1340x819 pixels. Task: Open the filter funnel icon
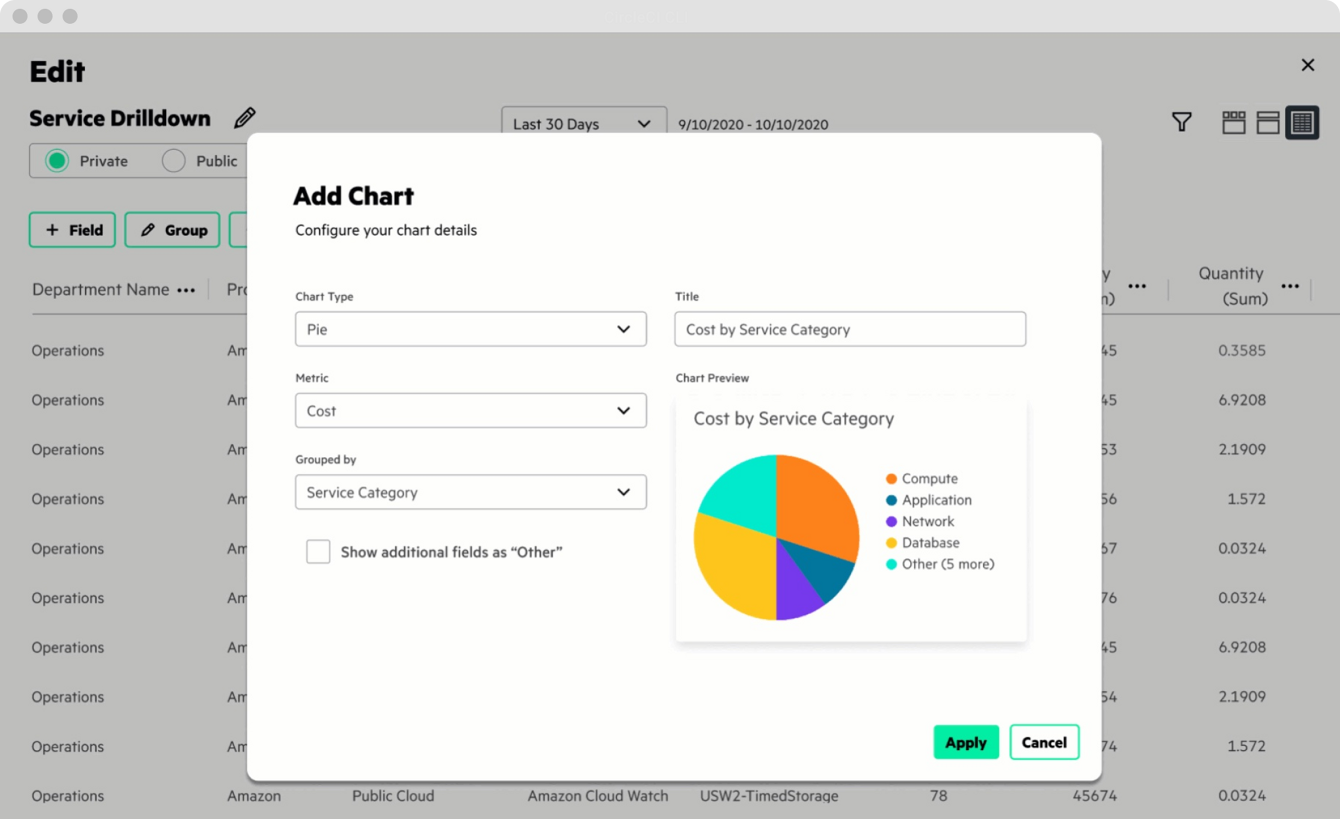pyautogui.click(x=1181, y=122)
